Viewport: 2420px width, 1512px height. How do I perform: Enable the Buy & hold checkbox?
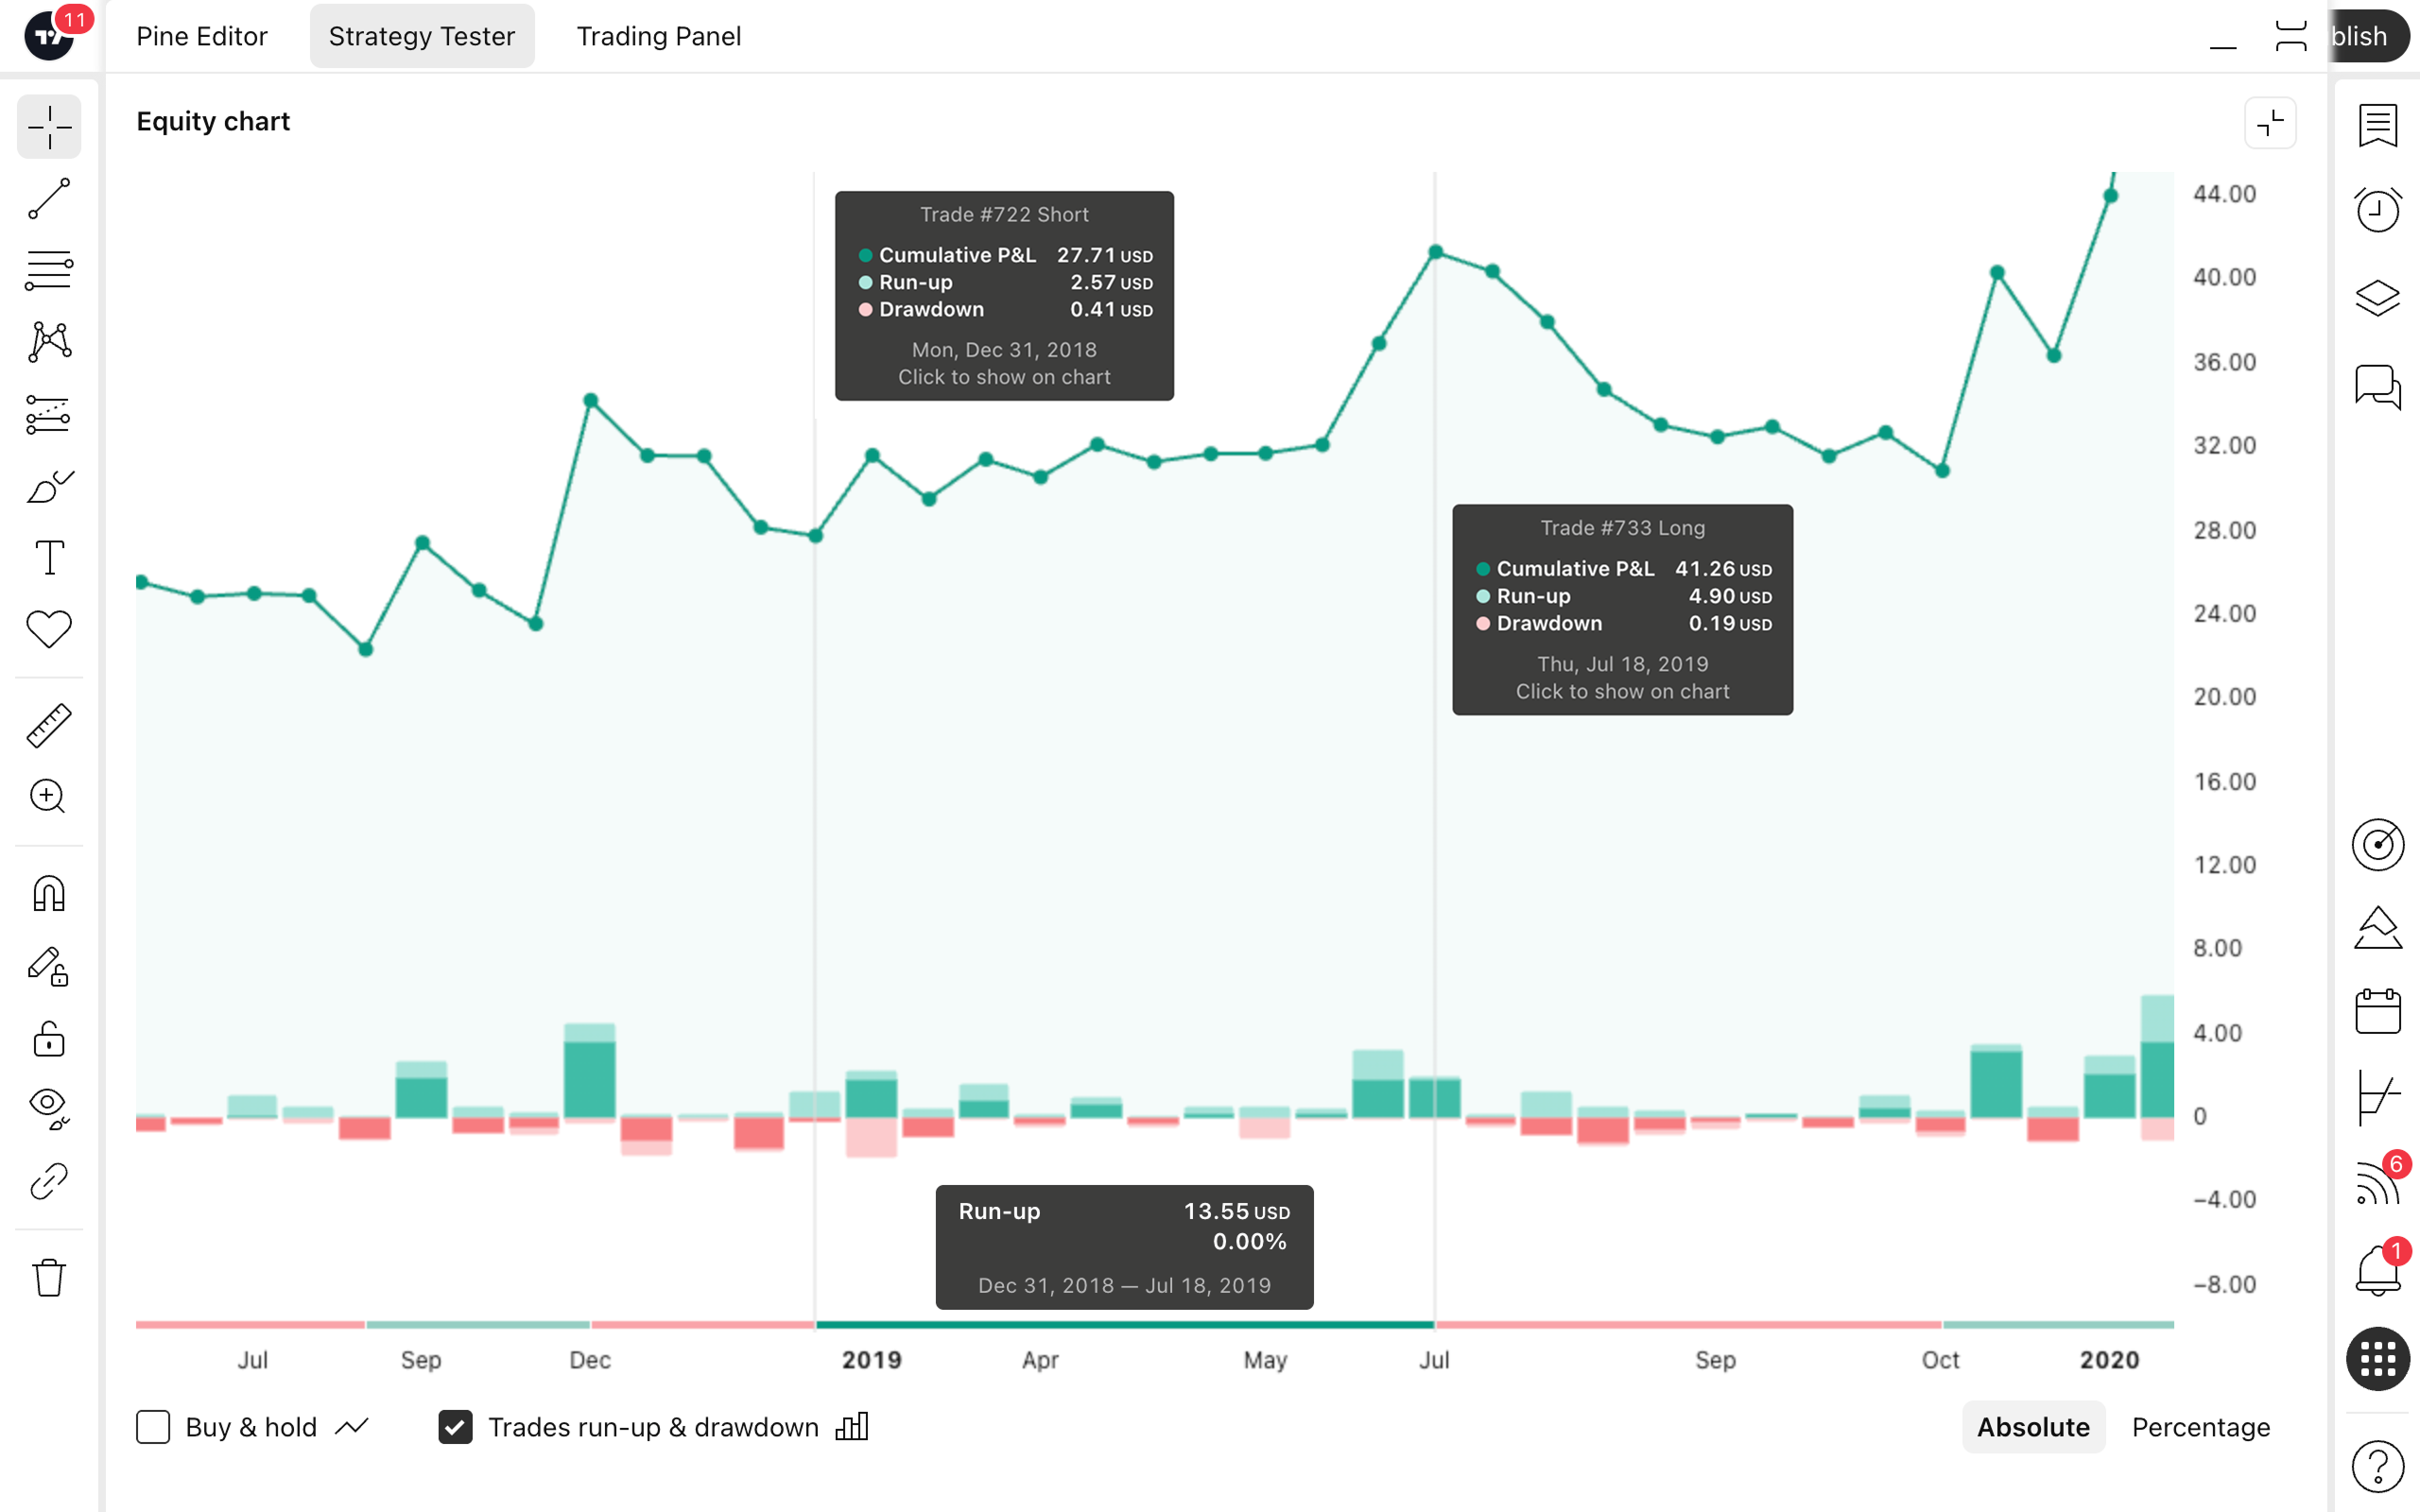click(153, 1427)
